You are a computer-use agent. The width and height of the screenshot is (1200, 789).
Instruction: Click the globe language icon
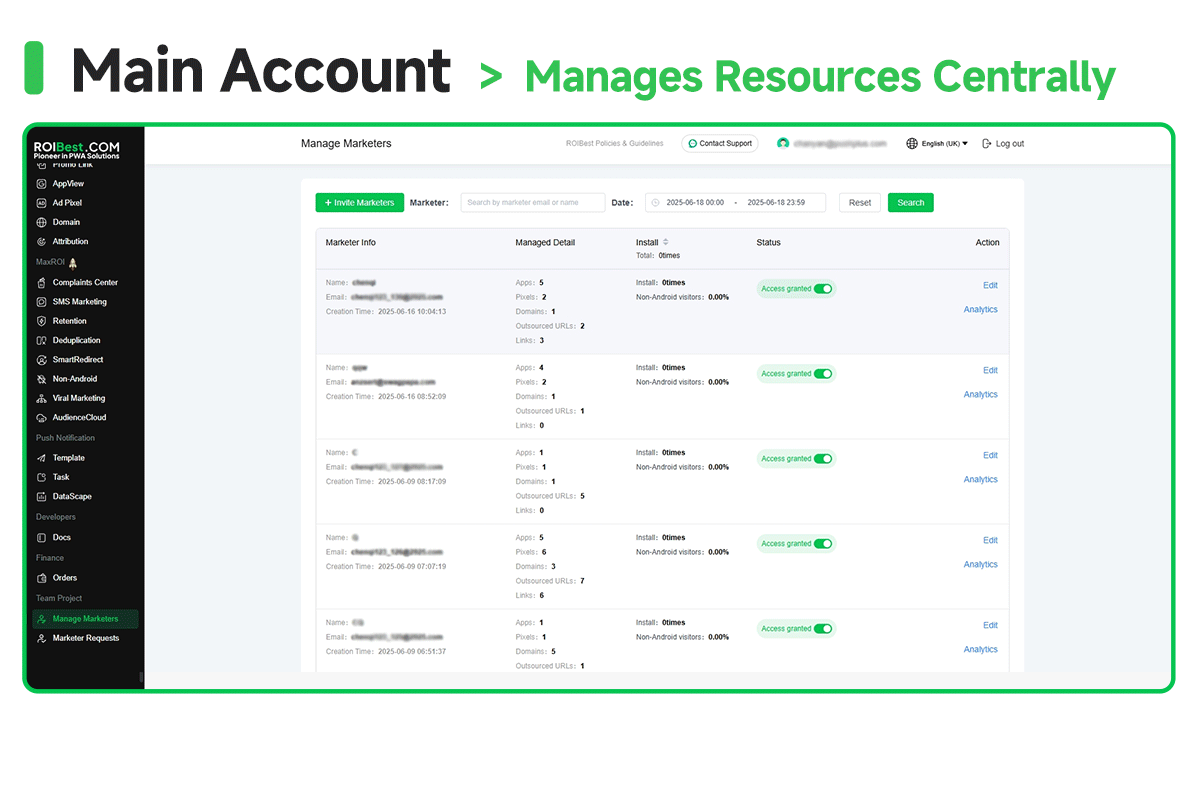[x=912, y=144]
